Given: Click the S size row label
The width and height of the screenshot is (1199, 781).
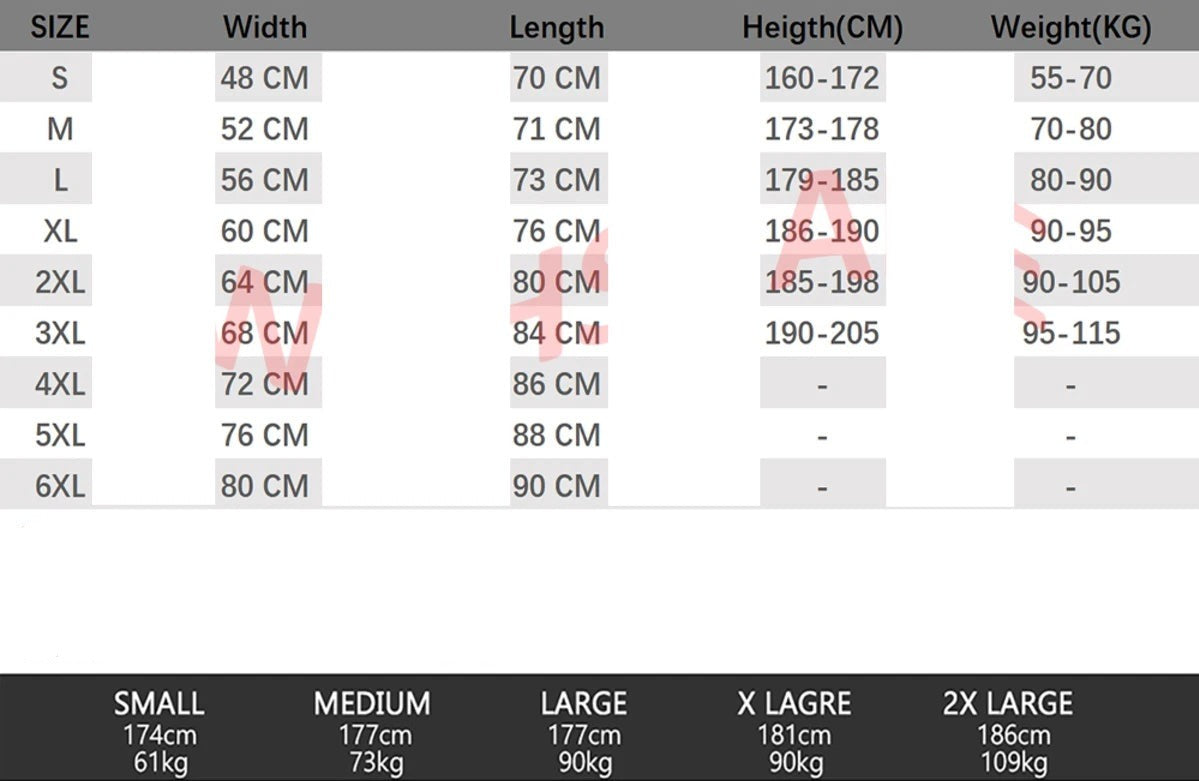Looking at the screenshot, I should 59,78.
